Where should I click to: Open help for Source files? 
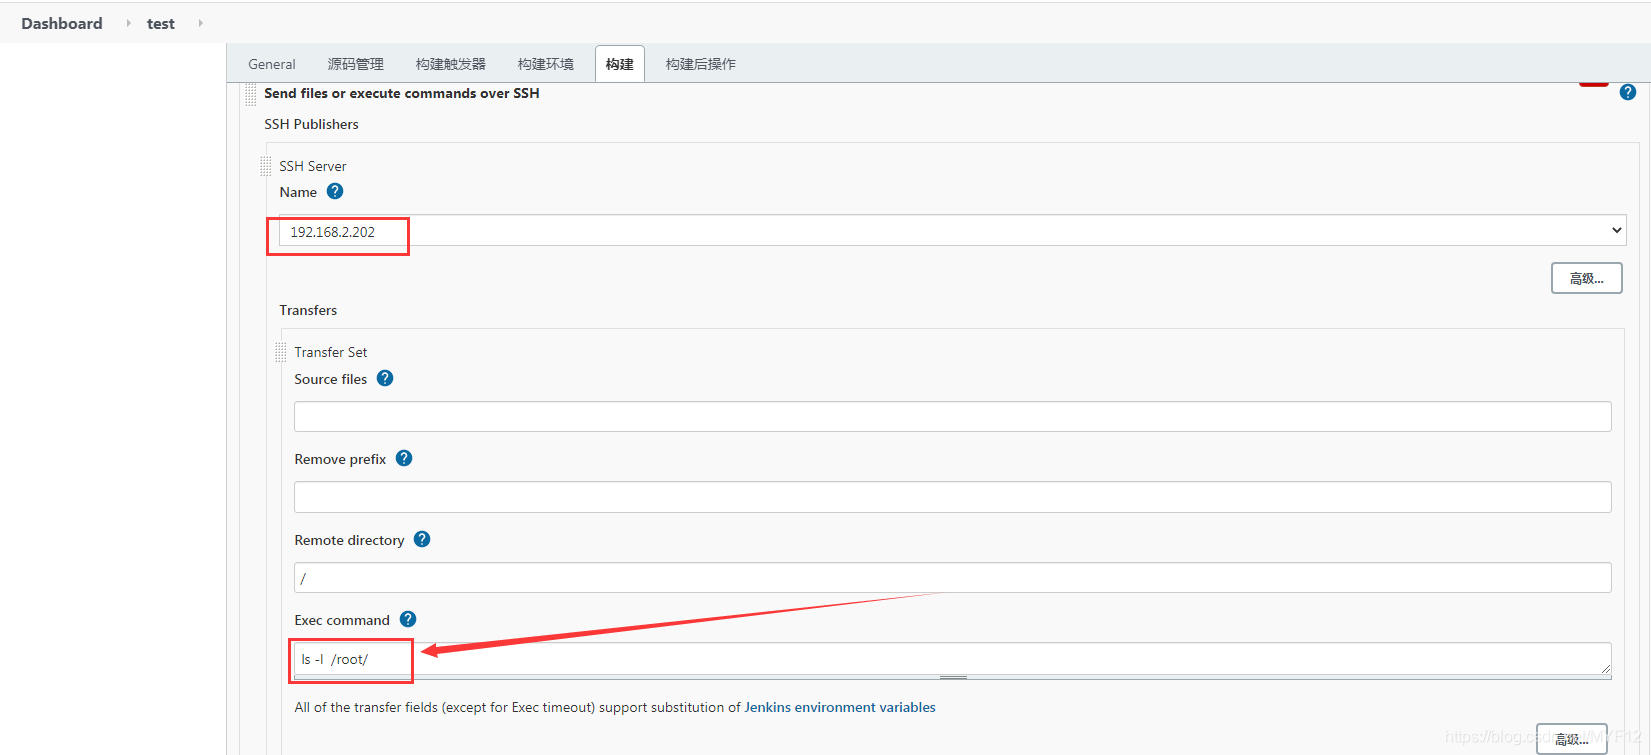385,378
